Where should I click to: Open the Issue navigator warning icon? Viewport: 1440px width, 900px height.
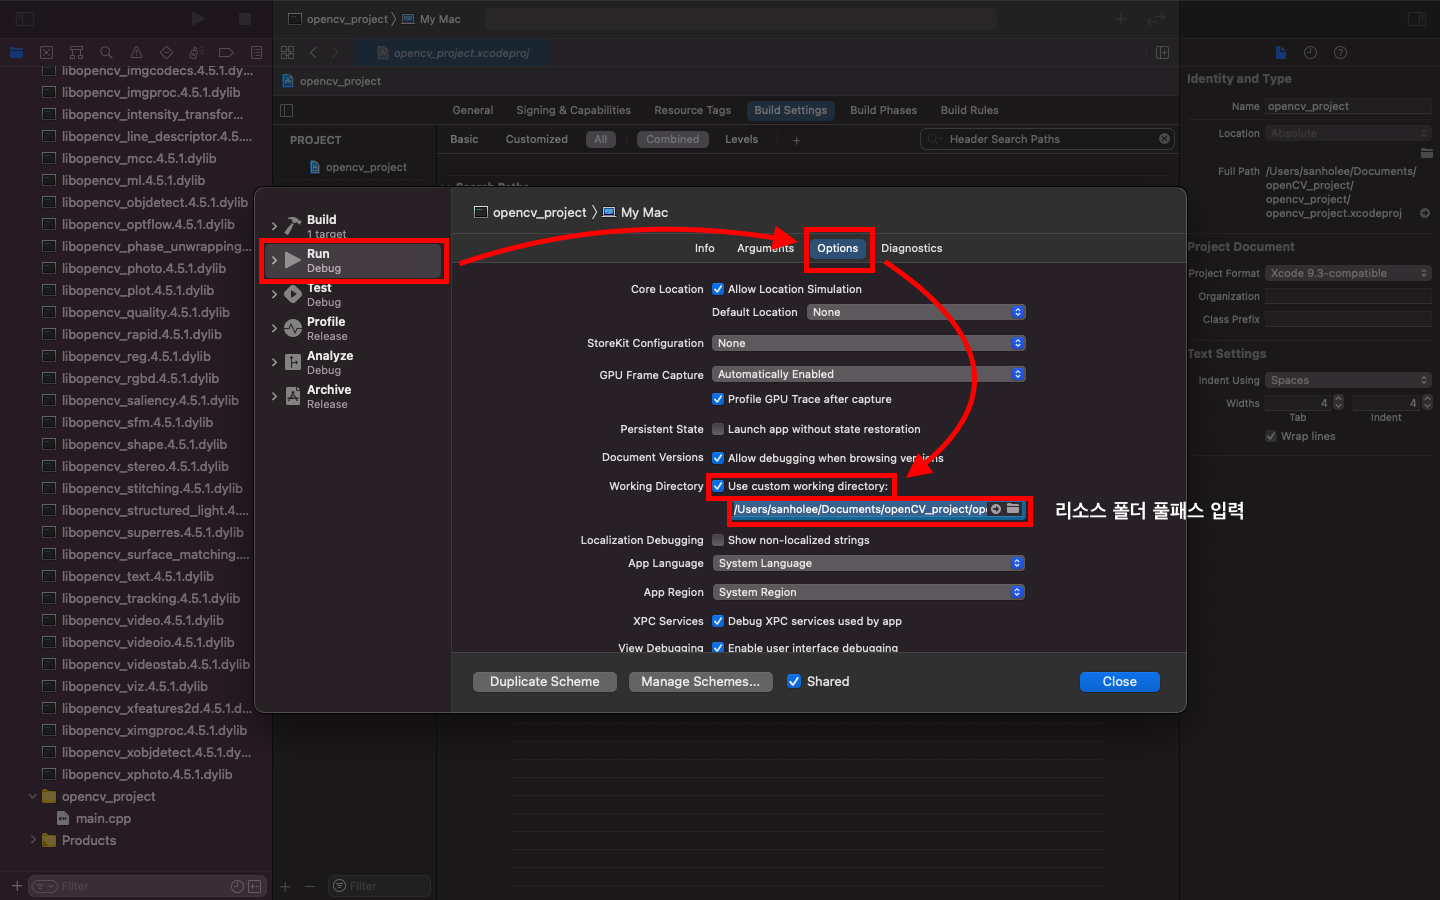tap(136, 52)
